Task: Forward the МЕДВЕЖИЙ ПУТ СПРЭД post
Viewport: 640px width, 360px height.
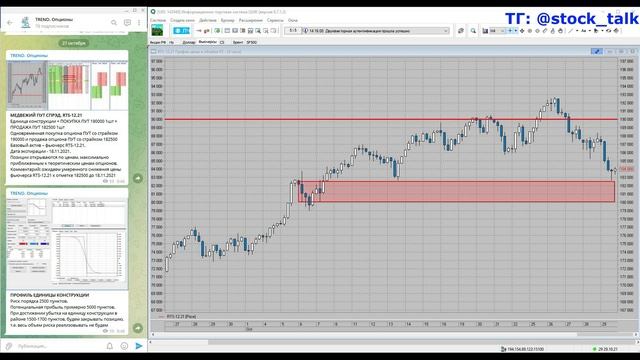Action: click(x=138, y=178)
